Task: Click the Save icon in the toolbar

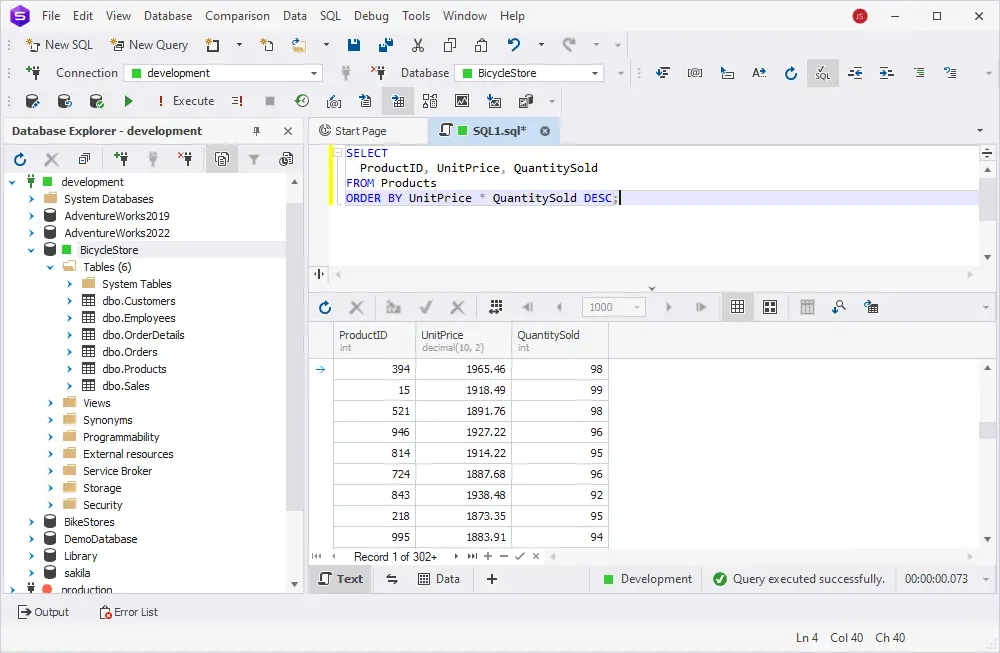Action: pos(354,45)
